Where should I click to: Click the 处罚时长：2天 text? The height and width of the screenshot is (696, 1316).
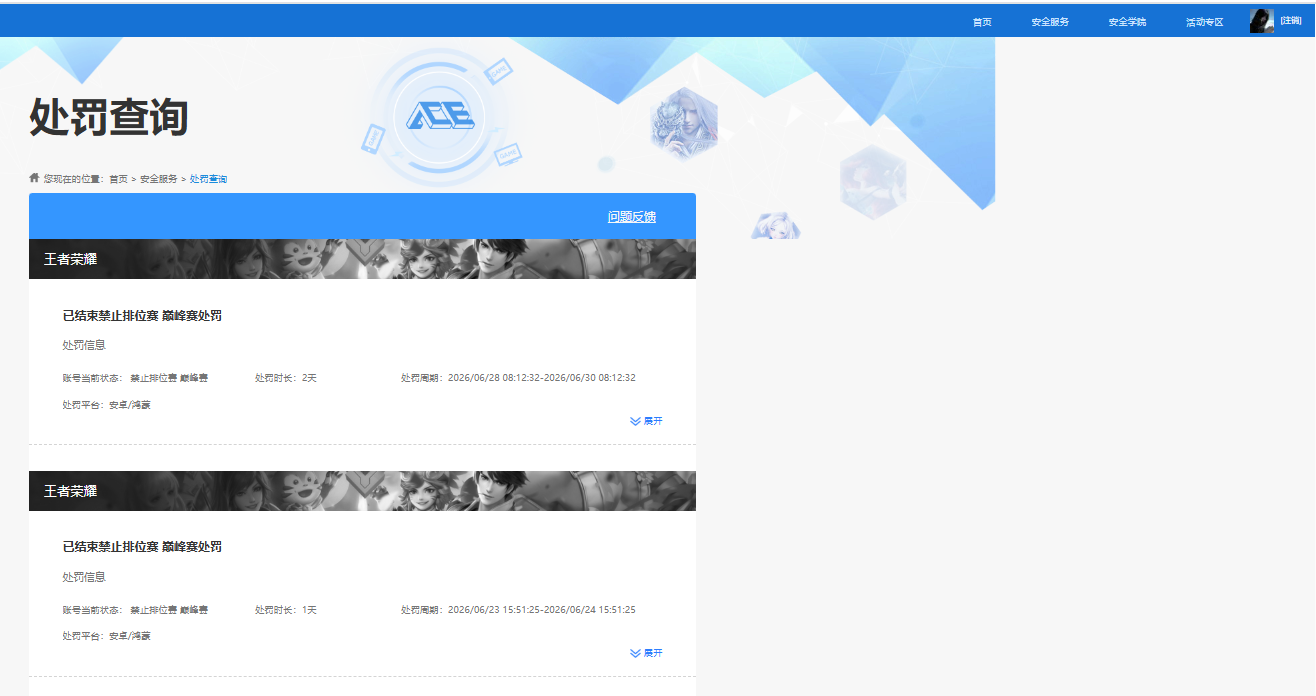tap(285, 378)
